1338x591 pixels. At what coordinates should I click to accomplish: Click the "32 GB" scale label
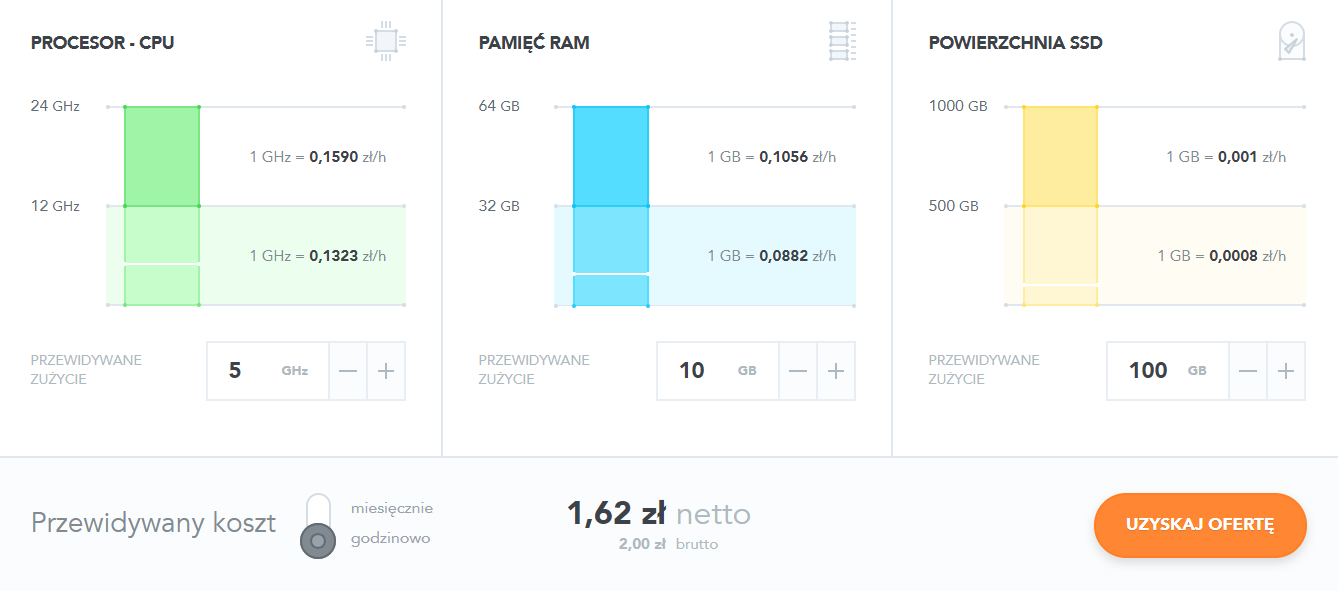click(499, 206)
